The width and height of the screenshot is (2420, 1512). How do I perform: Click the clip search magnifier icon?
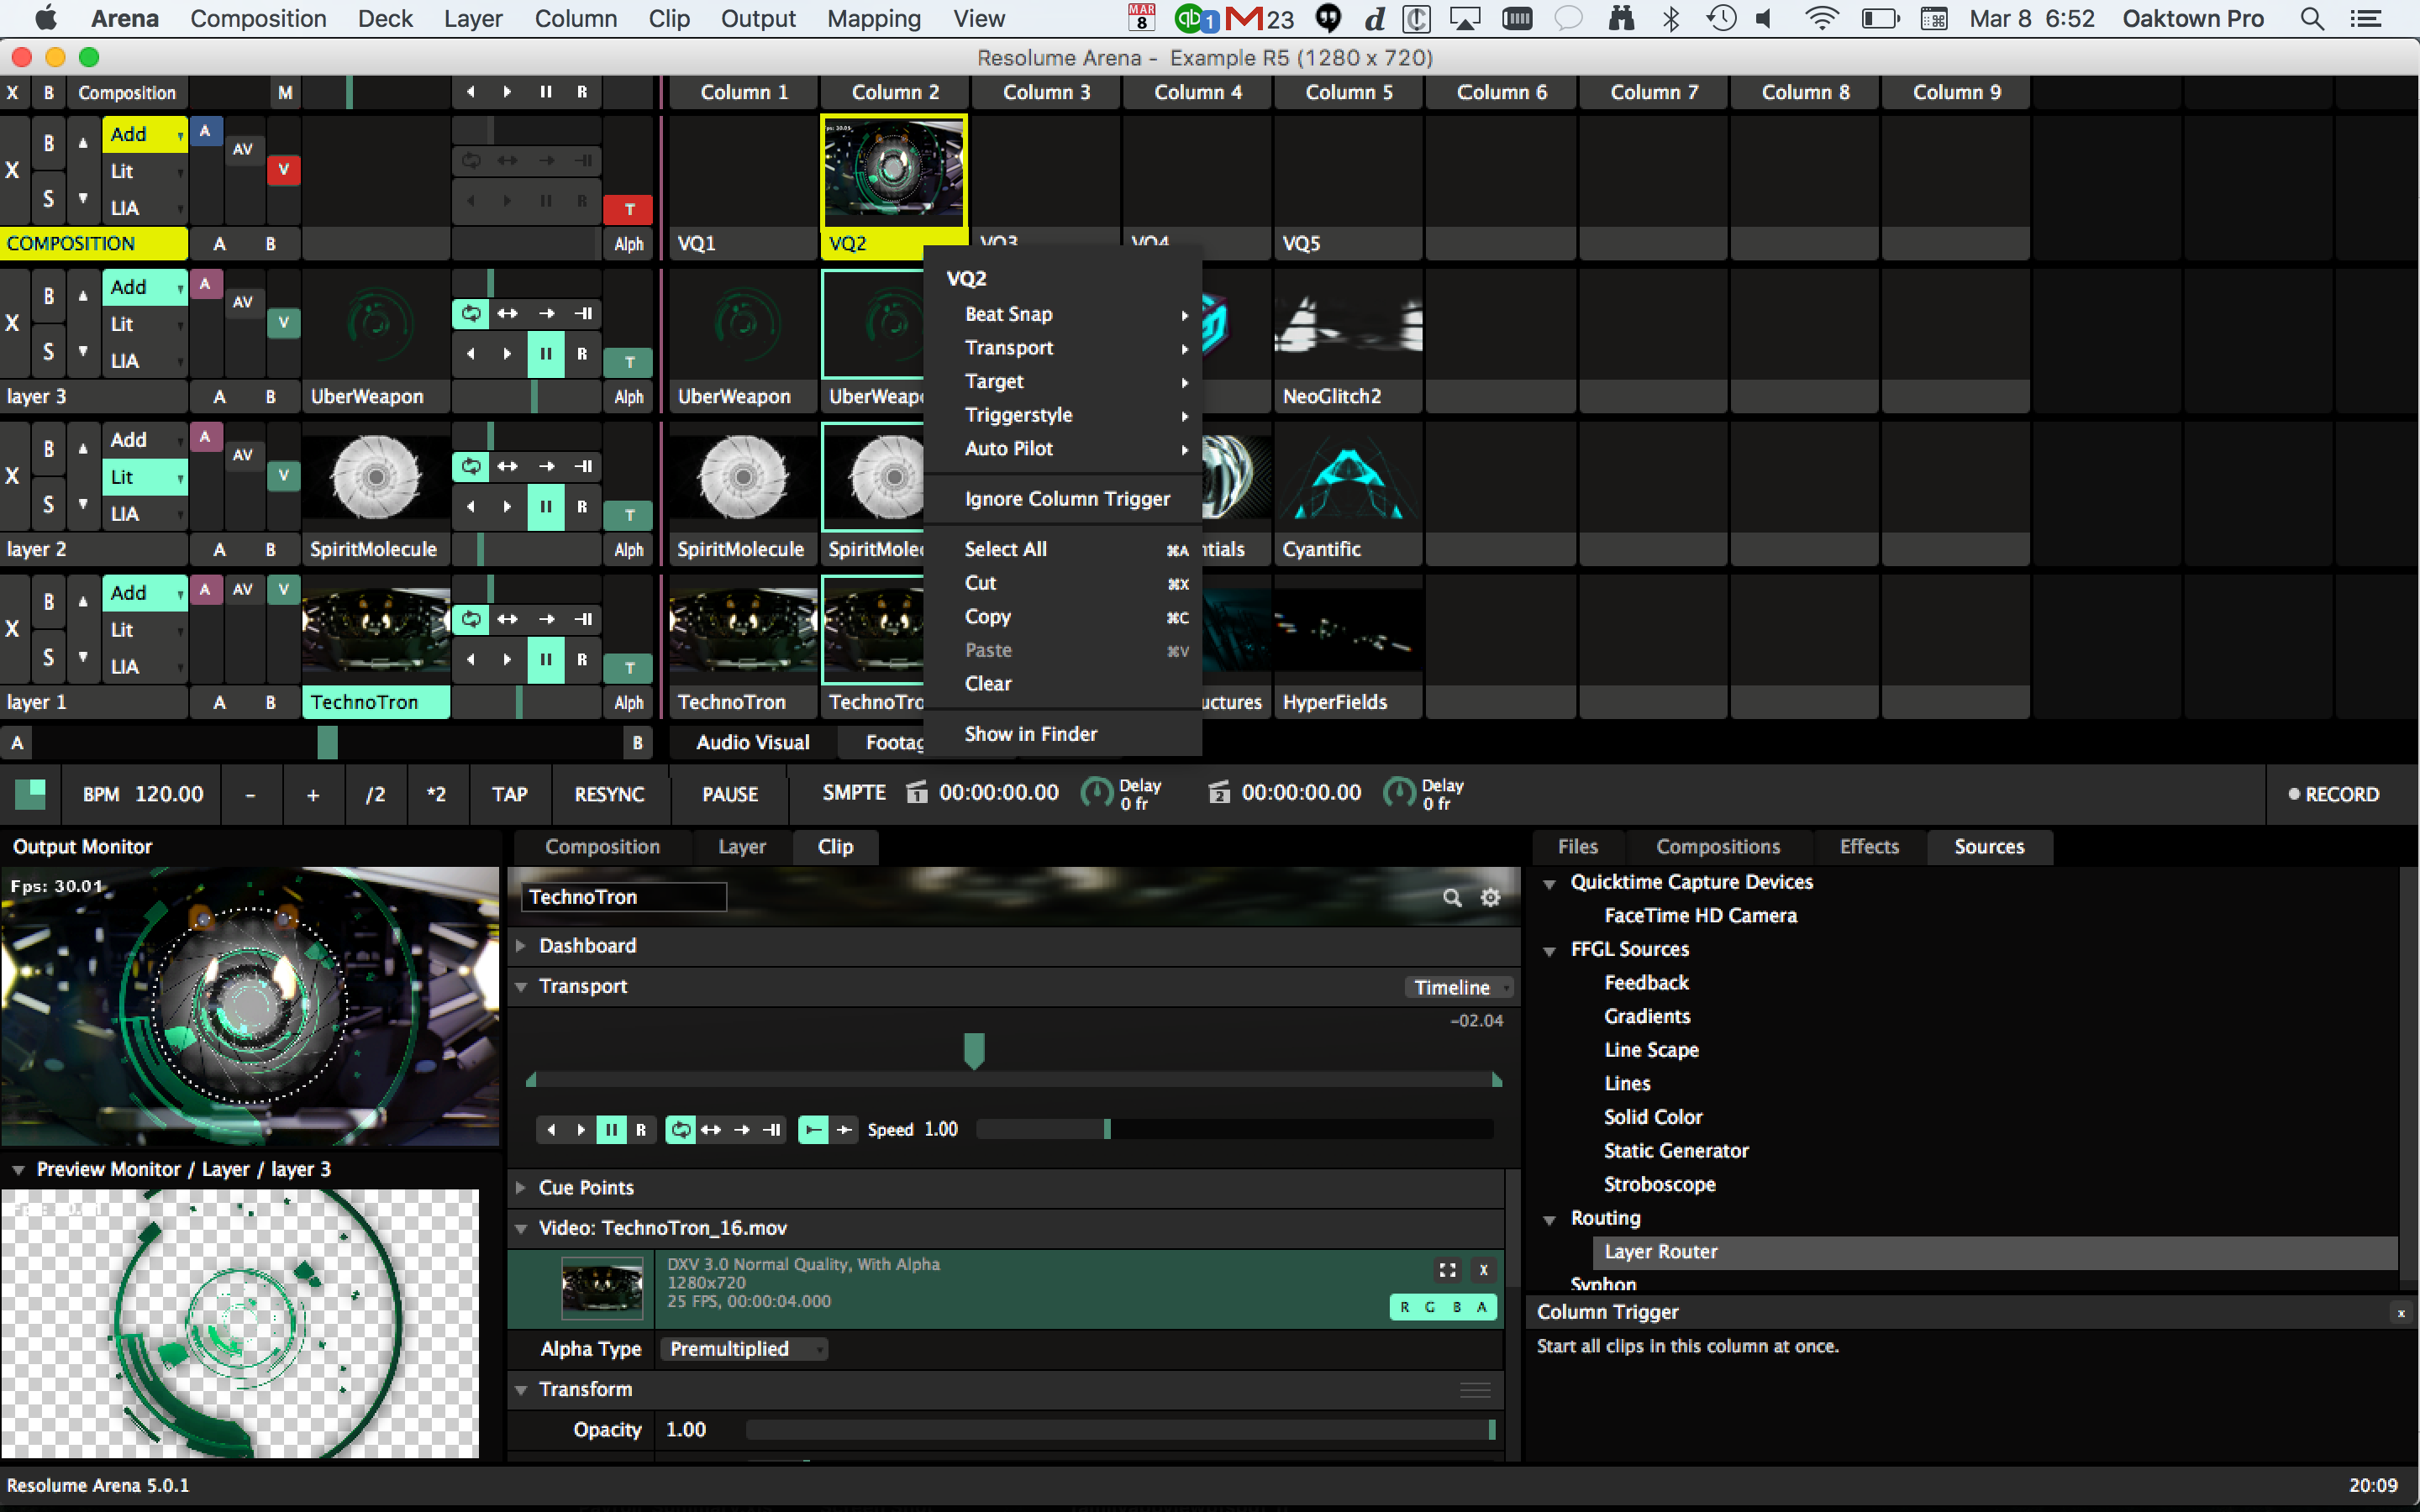coord(1452,897)
